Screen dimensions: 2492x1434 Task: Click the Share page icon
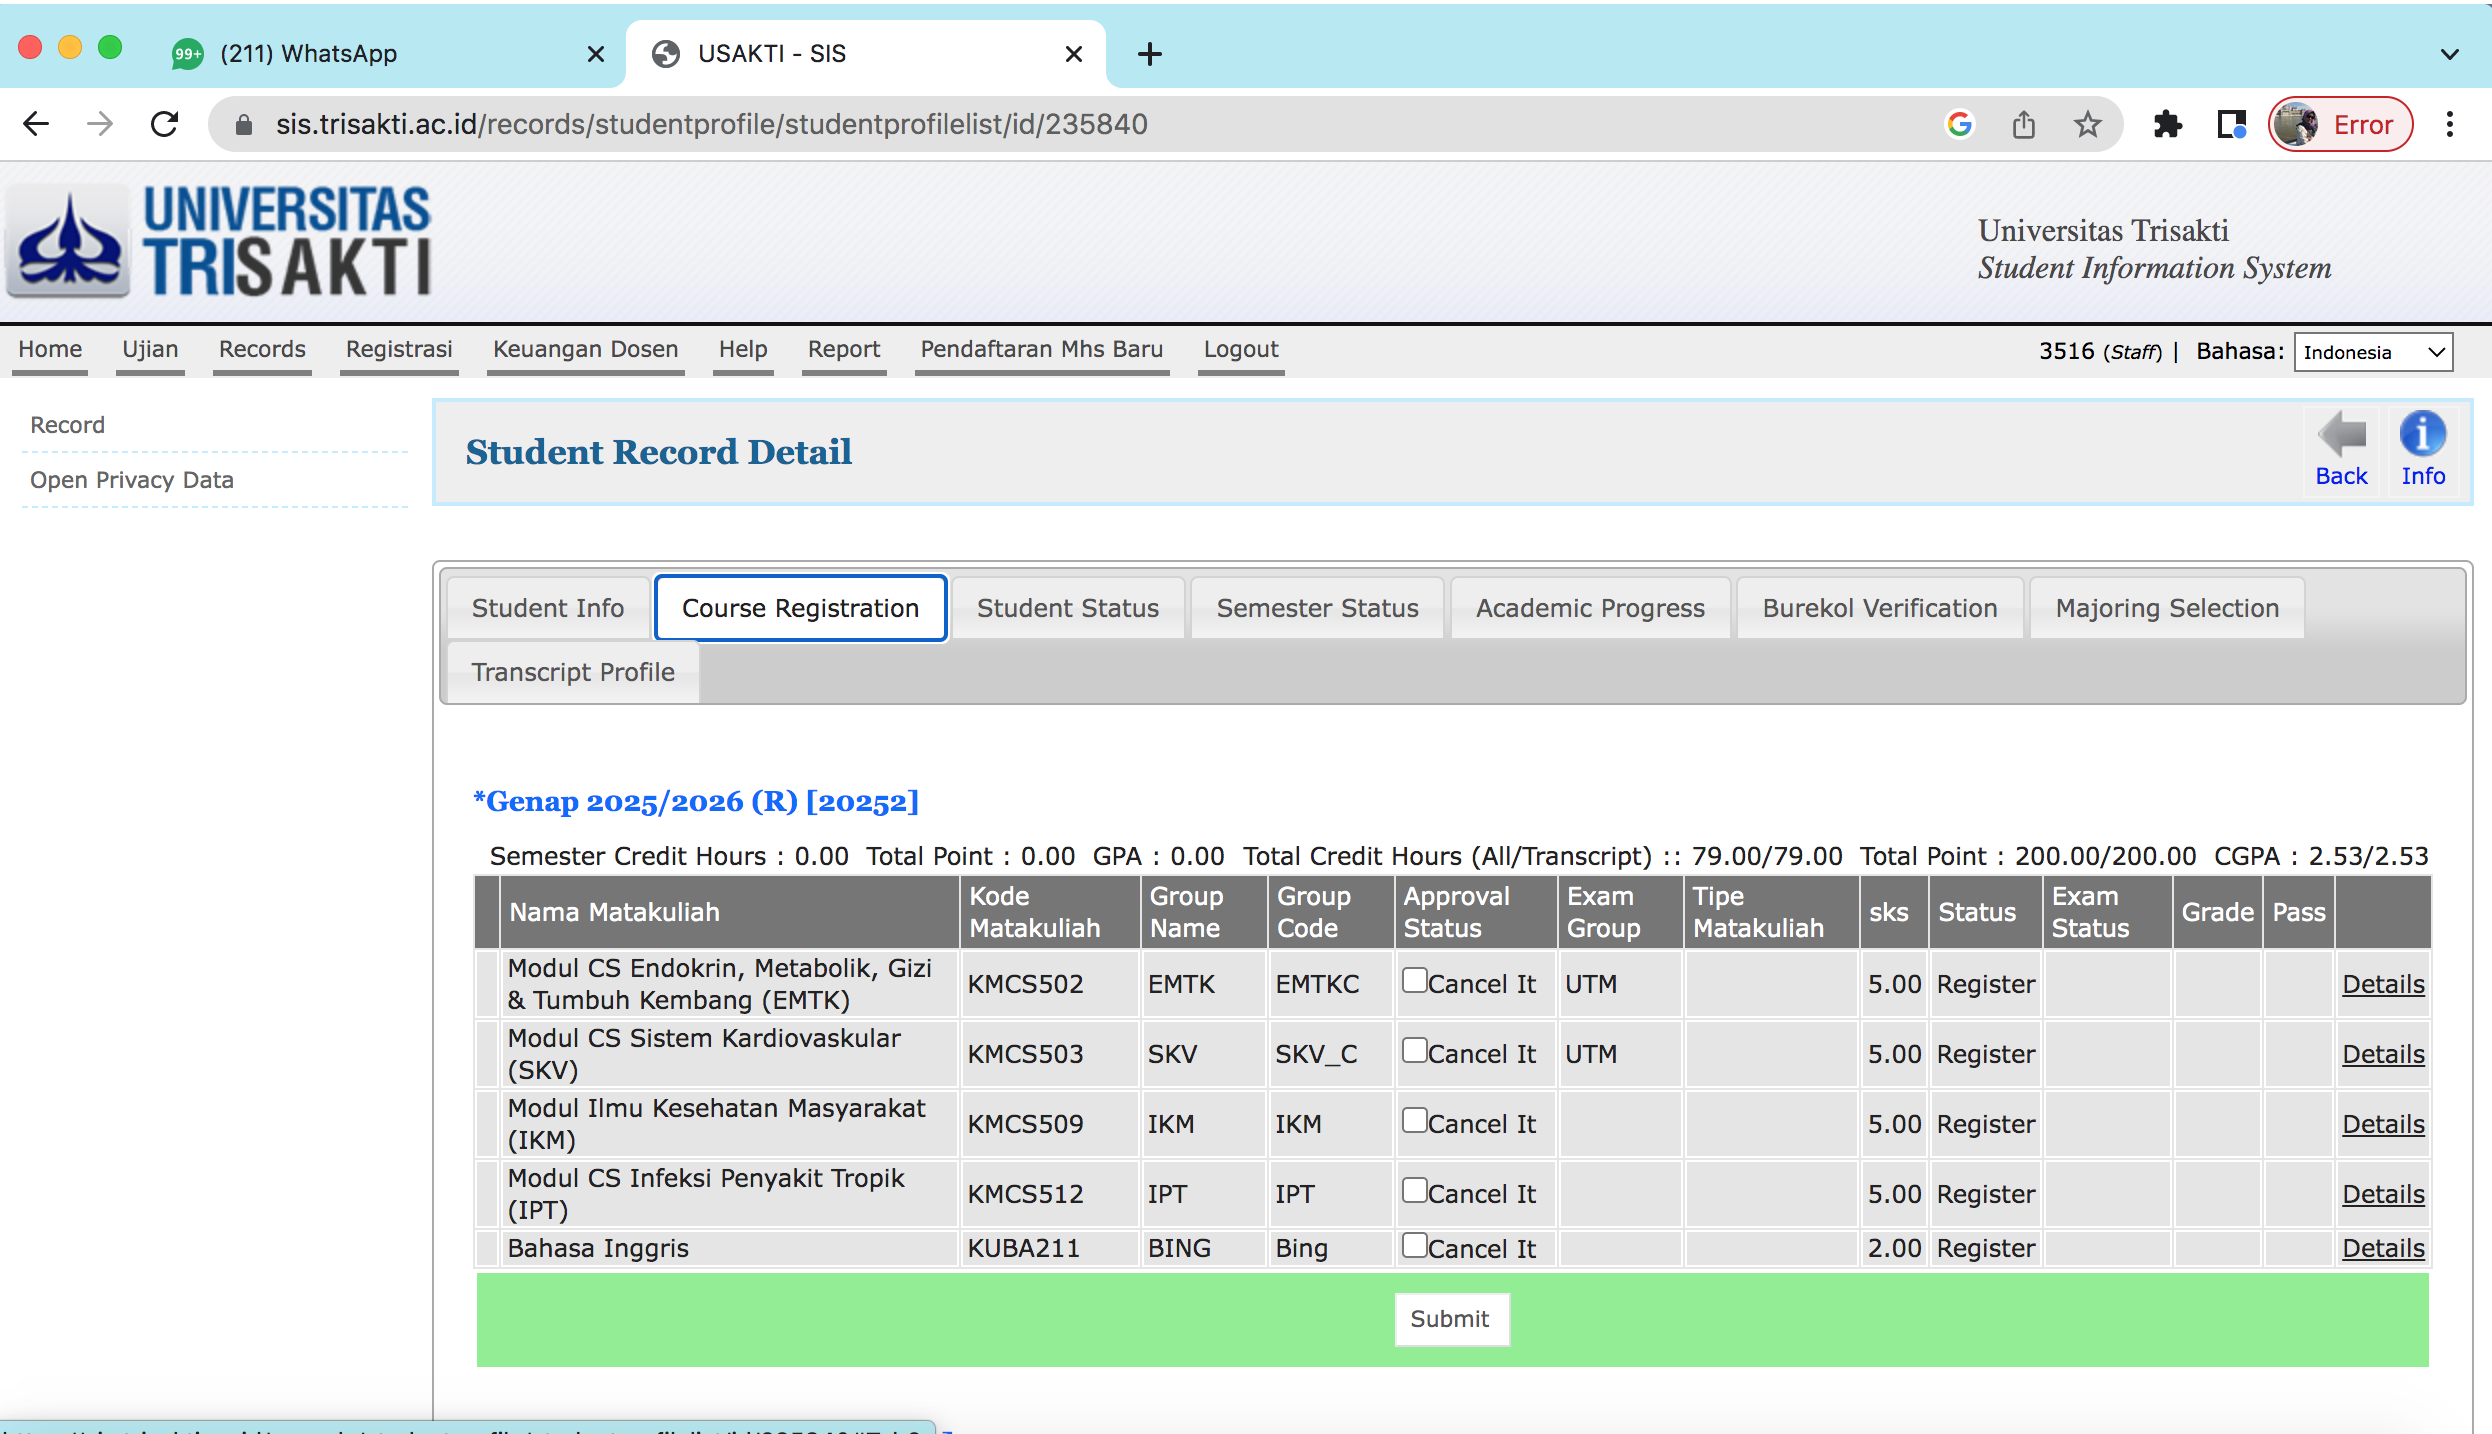[x=2023, y=125]
